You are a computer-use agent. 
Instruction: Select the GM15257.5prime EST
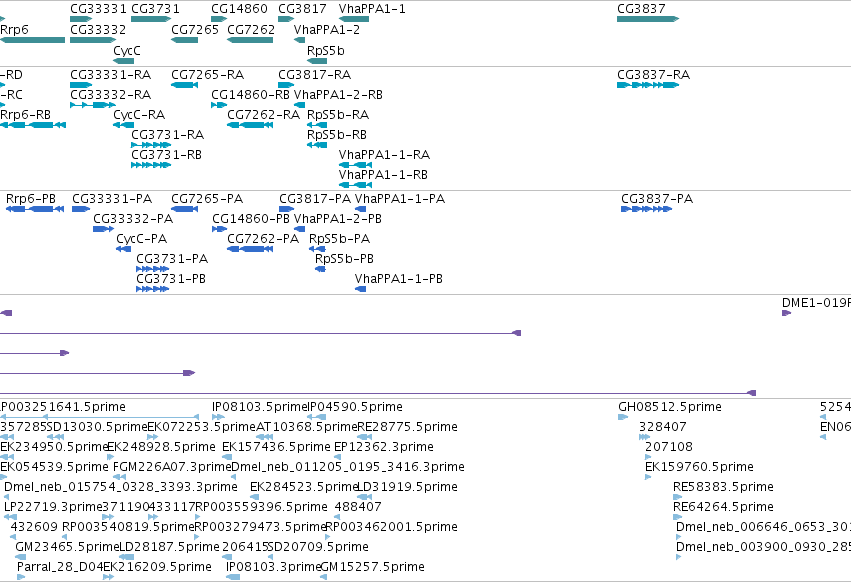coord(324,577)
